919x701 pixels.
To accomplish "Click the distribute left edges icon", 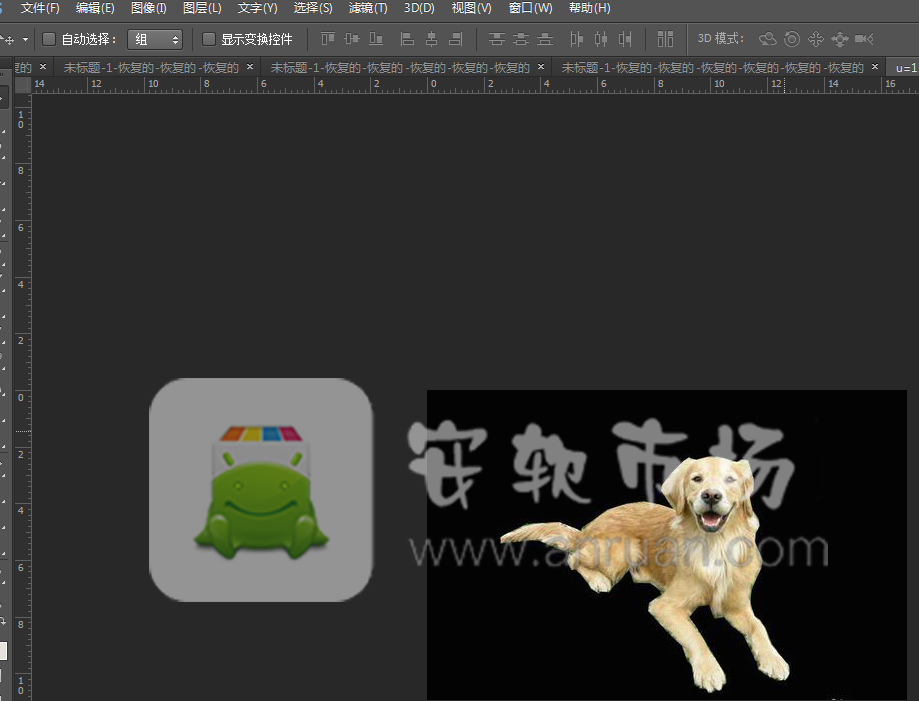I will click(x=576, y=39).
